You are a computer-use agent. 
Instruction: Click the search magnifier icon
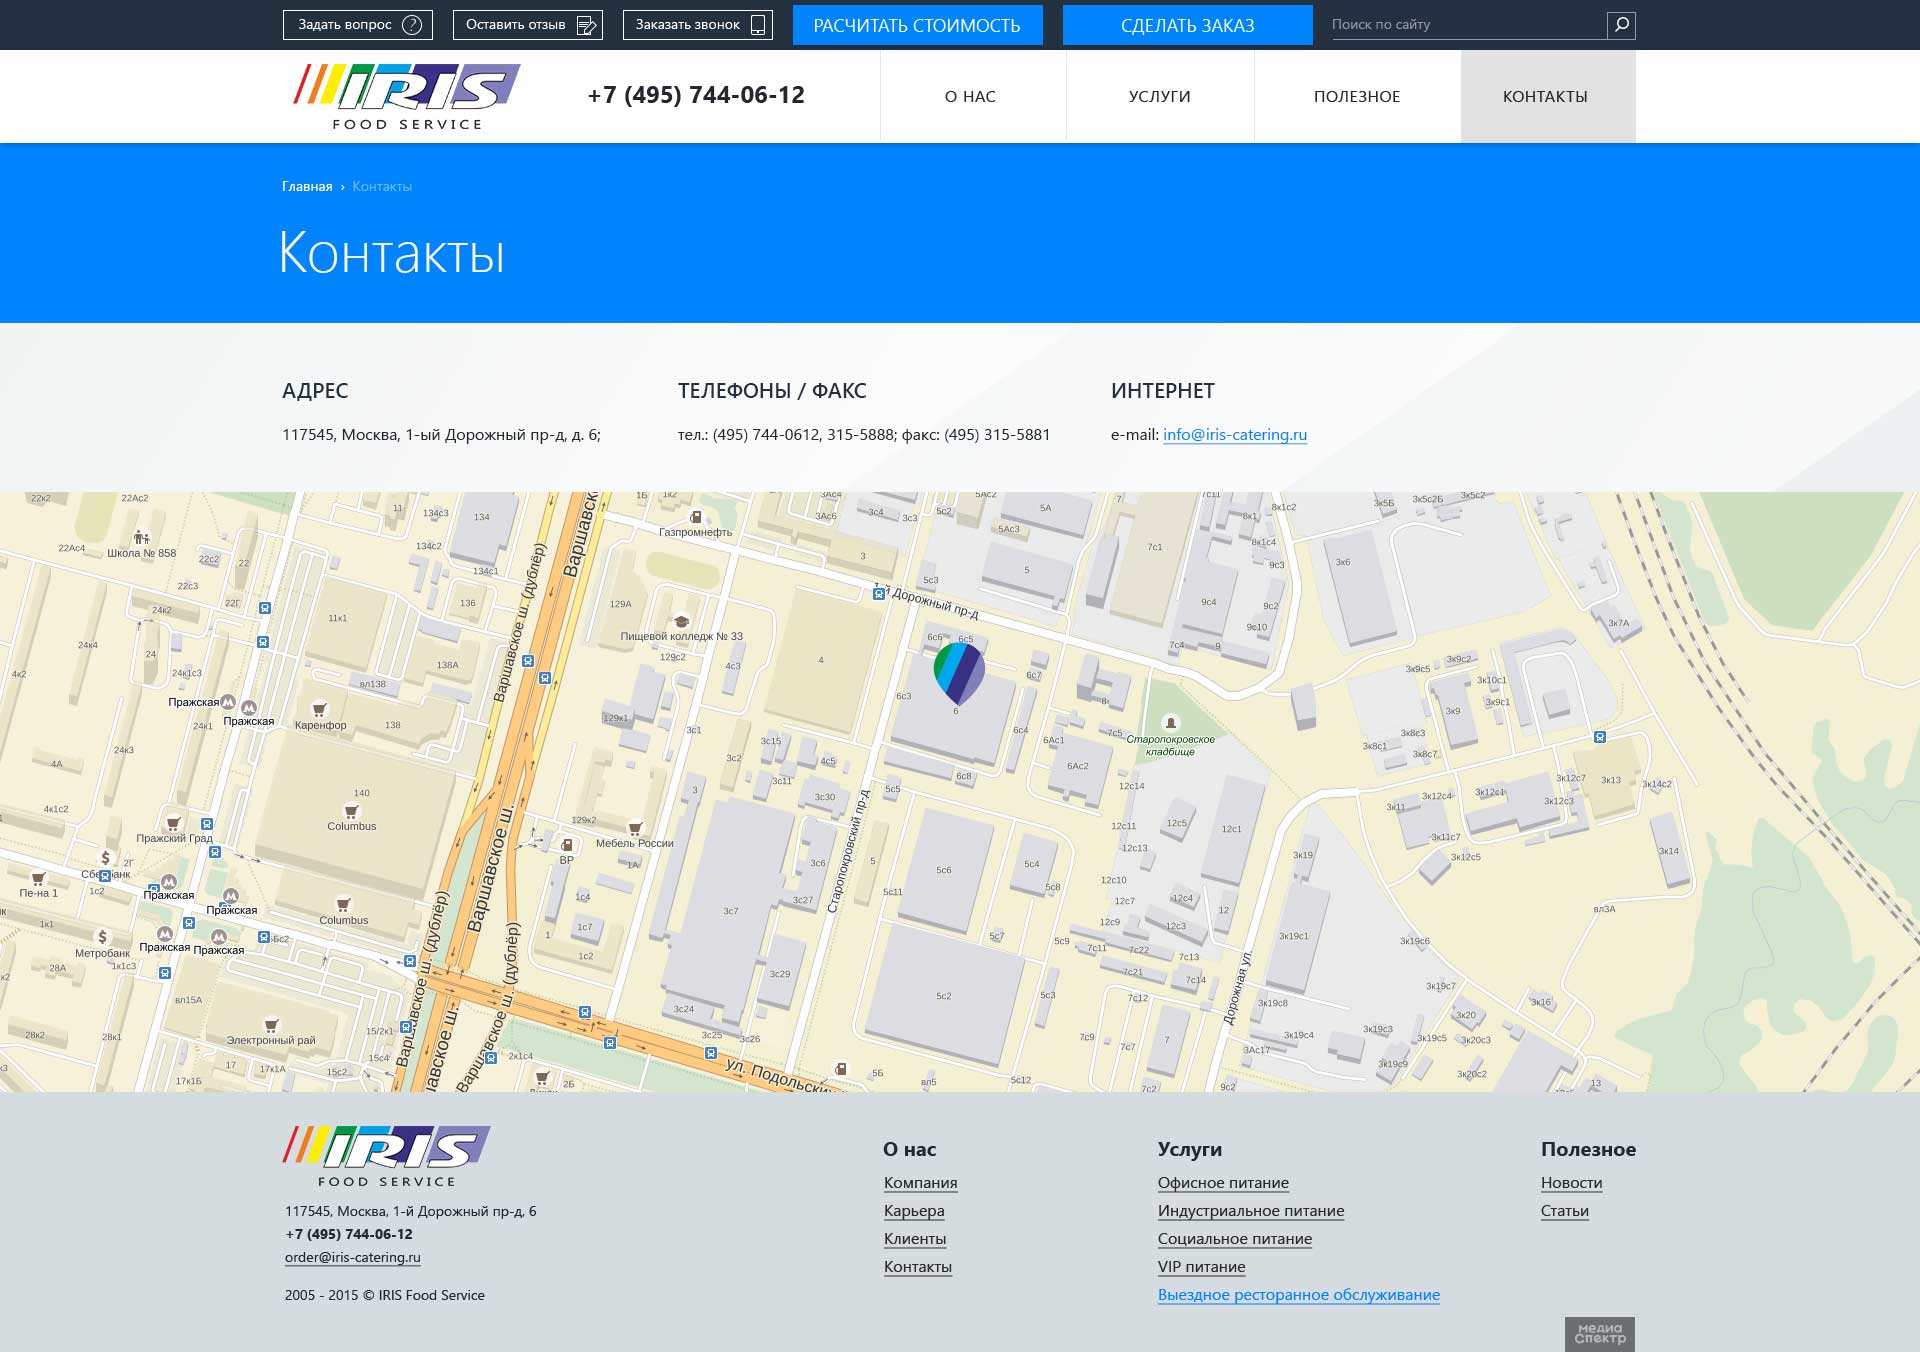click(1621, 24)
